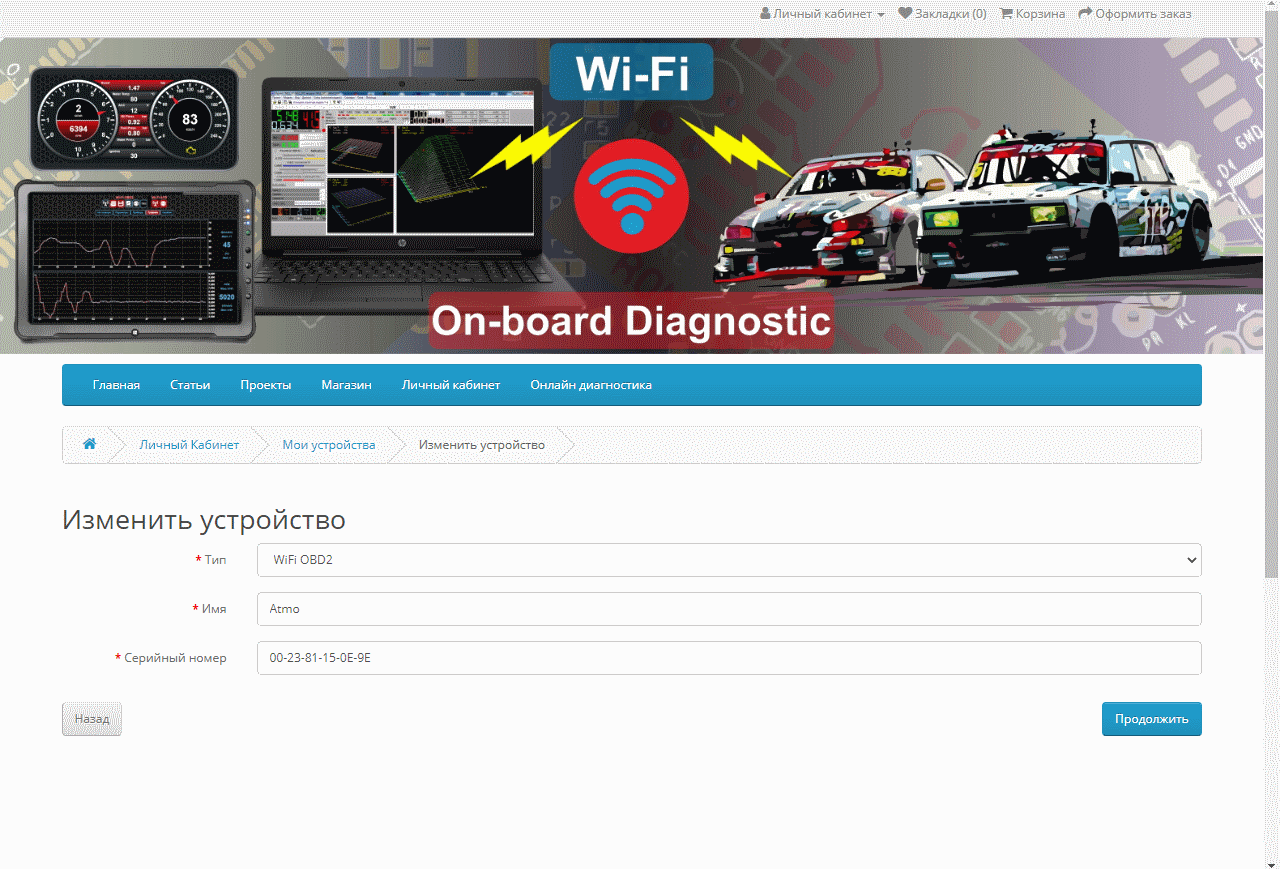Follow the Мои устройства breadcrumb link
This screenshot has width=1280, height=869.
(x=328, y=445)
